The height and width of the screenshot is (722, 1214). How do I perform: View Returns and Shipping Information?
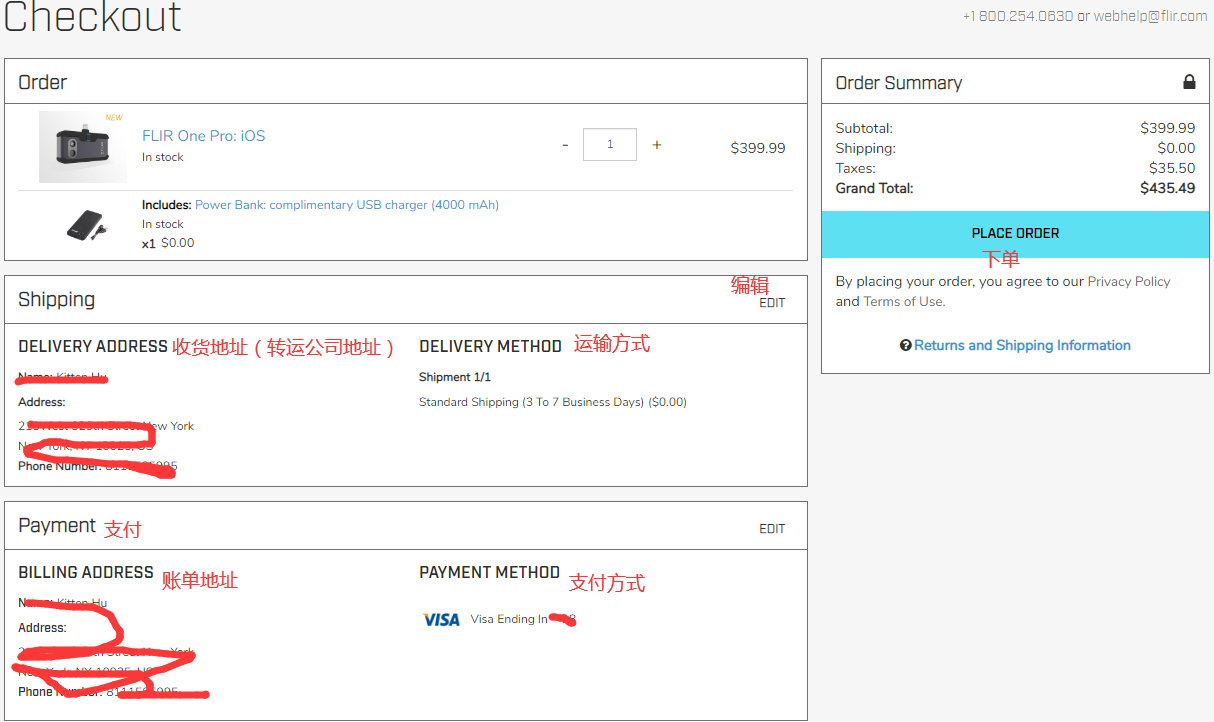coord(1022,345)
